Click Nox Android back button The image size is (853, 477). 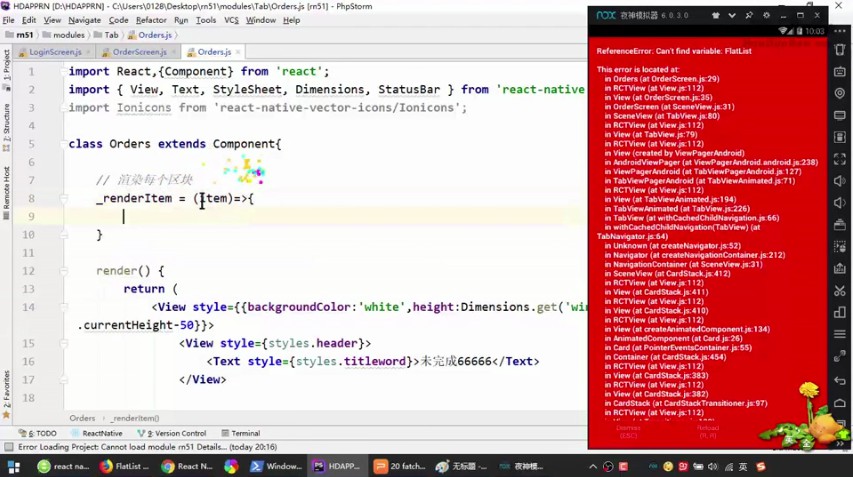click(839, 380)
